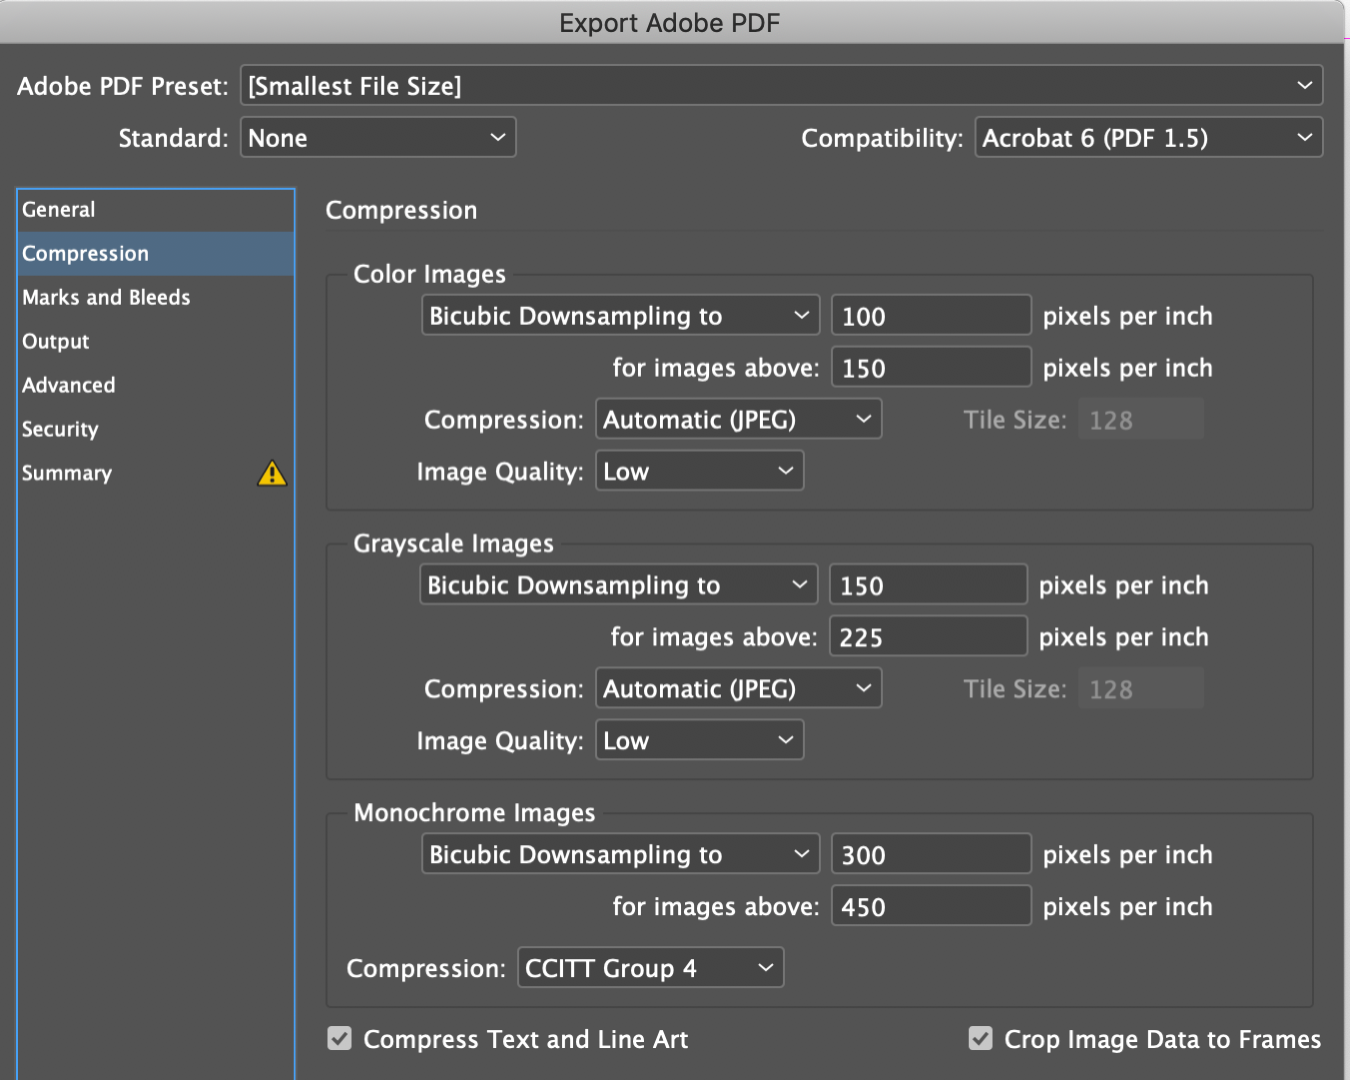Image resolution: width=1350 pixels, height=1080 pixels.
Task: Go to the Output section
Action: [56, 342]
